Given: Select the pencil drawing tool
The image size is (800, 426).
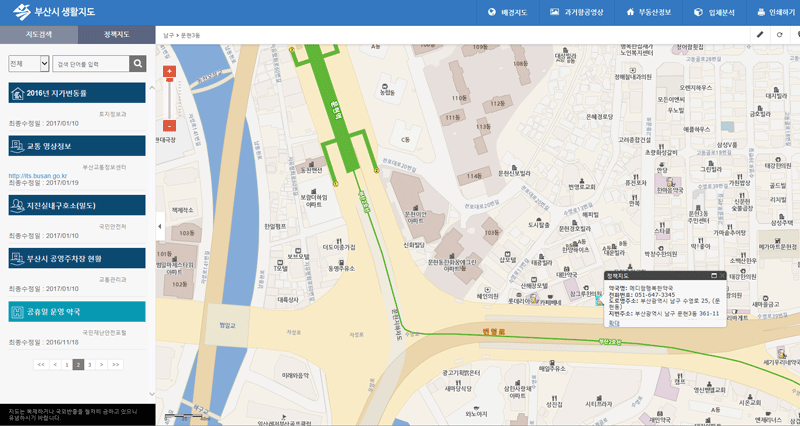Looking at the screenshot, I should [x=759, y=35].
